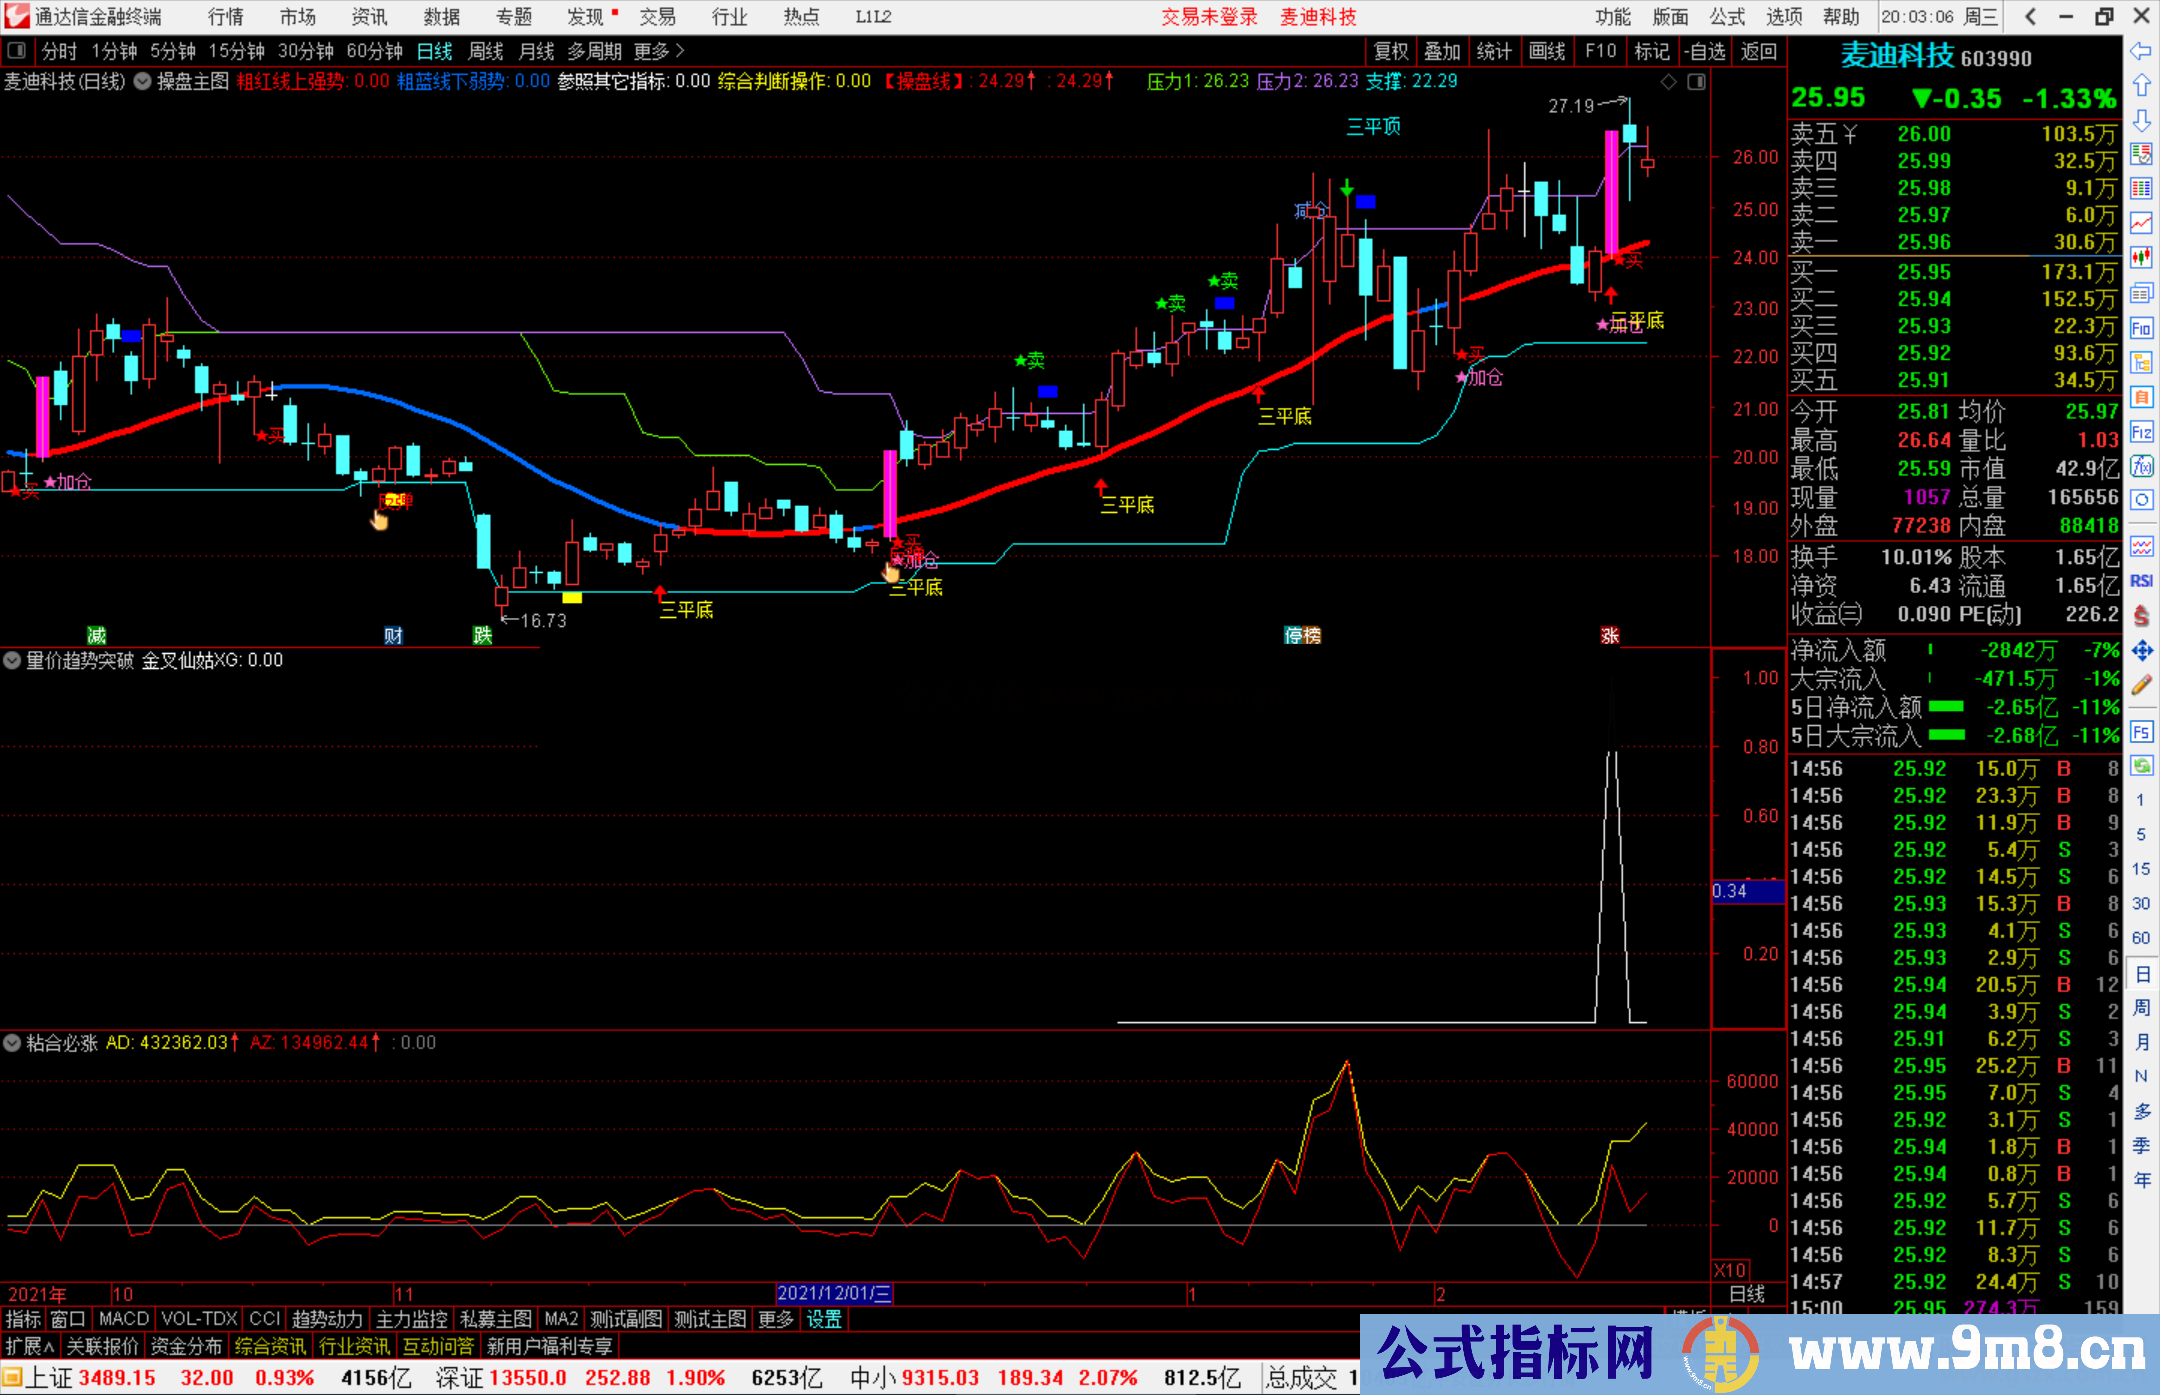
Task: Click the trend line chart sidebar icon
Action: pos(2141,223)
